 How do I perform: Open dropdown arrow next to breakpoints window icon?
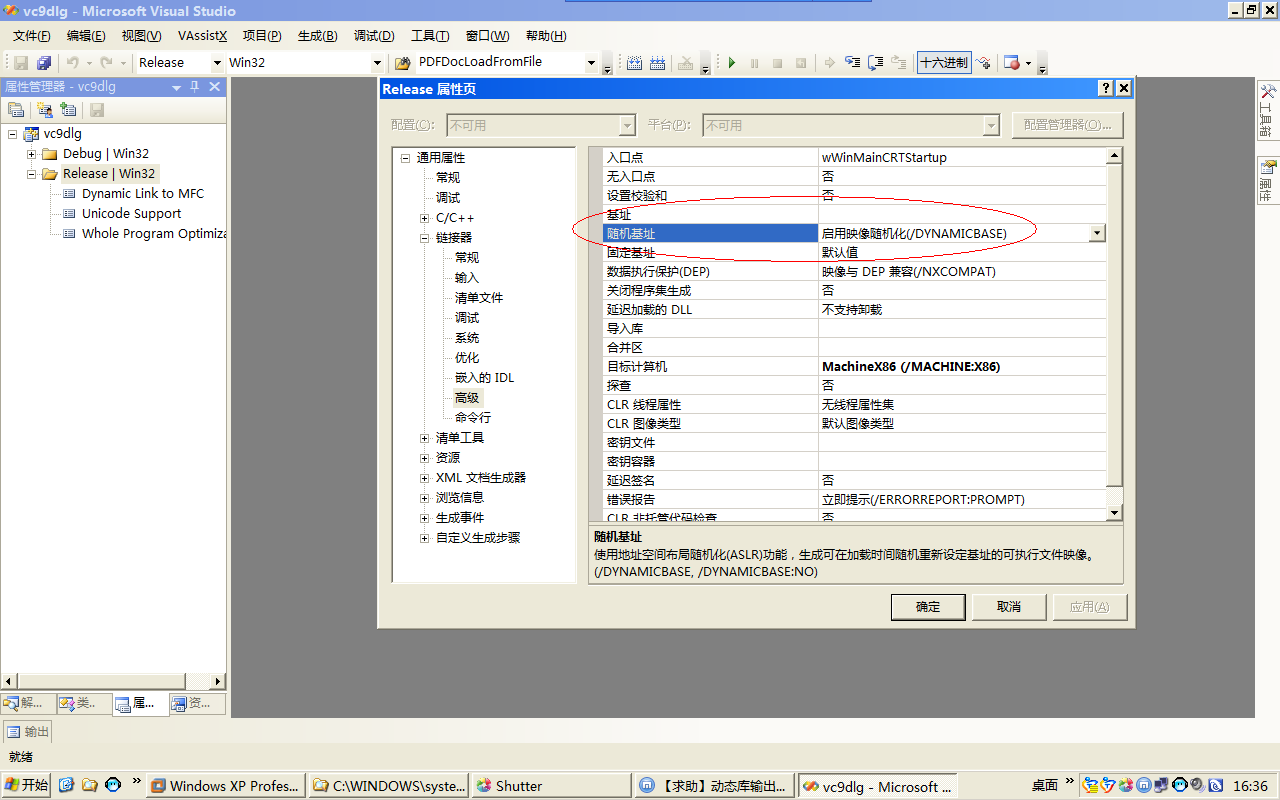point(1029,63)
